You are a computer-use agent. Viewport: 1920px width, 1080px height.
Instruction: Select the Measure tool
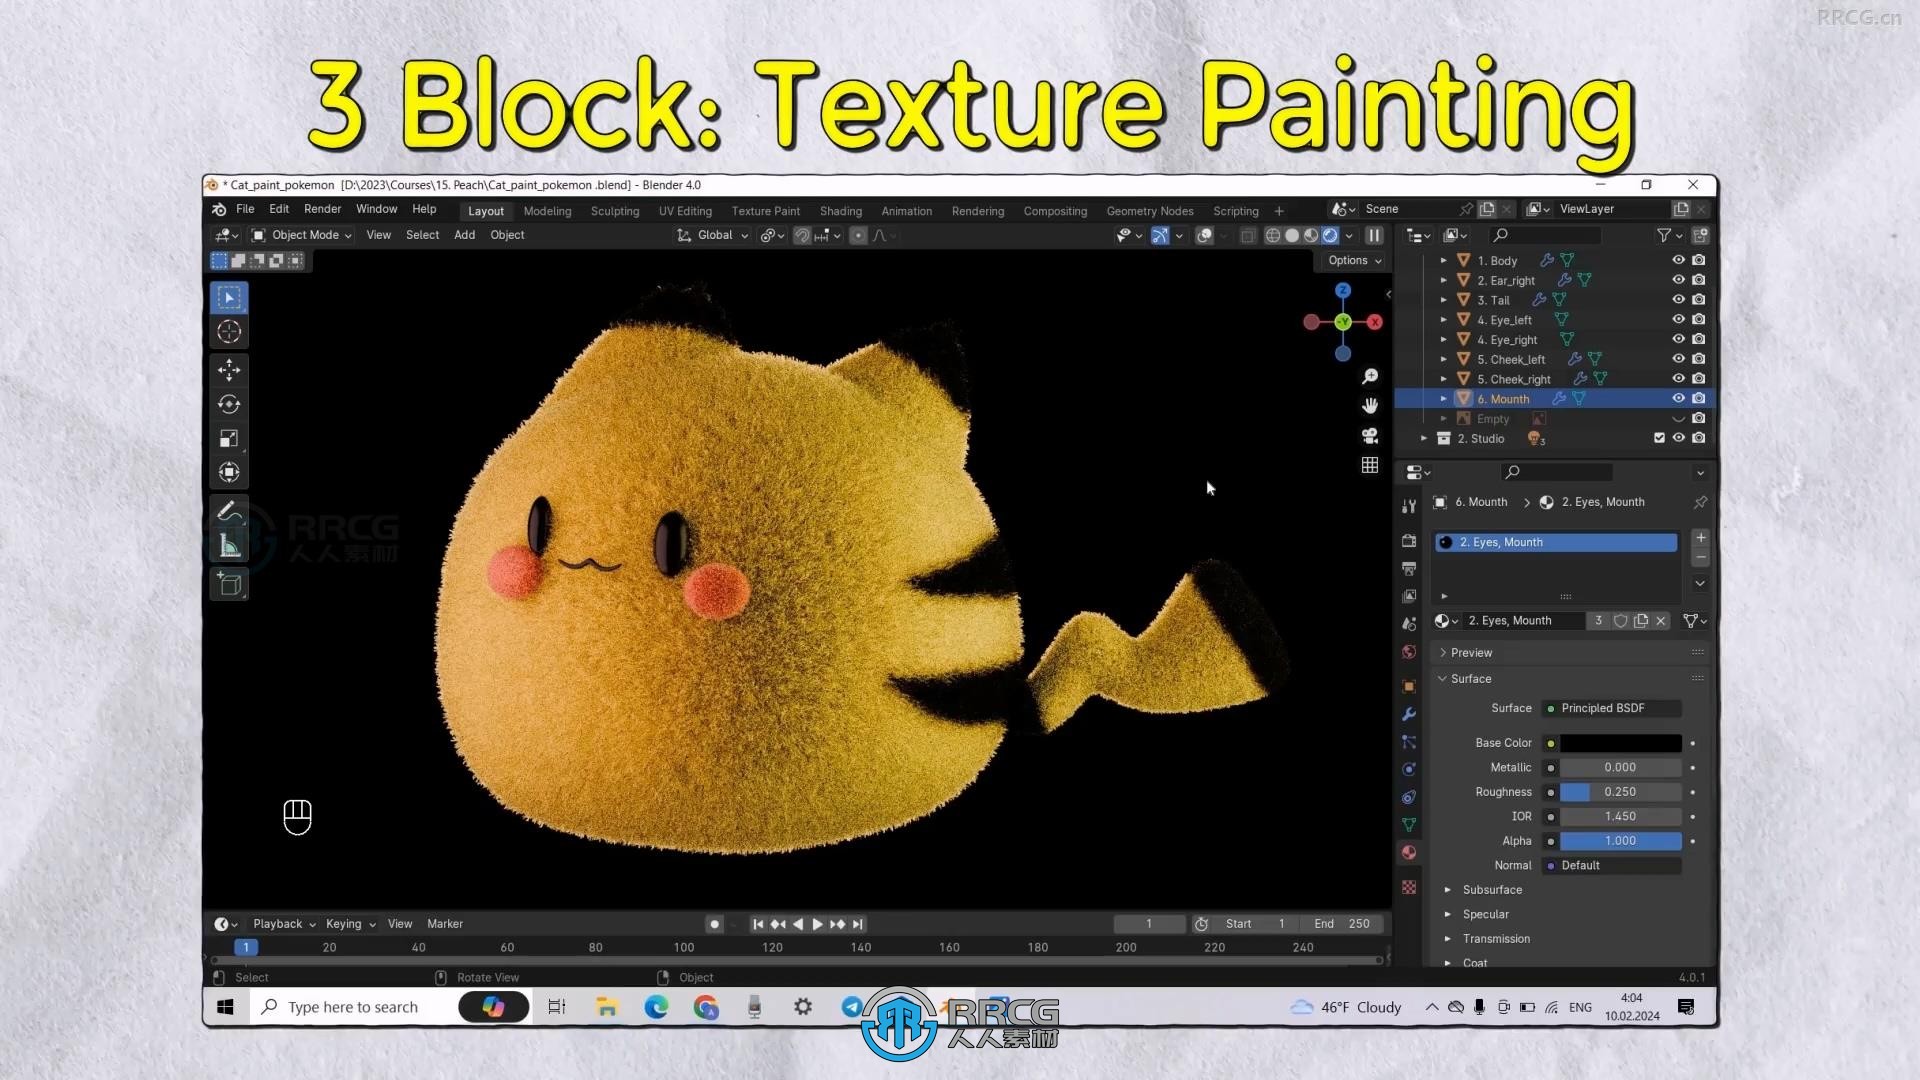coord(229,545)
